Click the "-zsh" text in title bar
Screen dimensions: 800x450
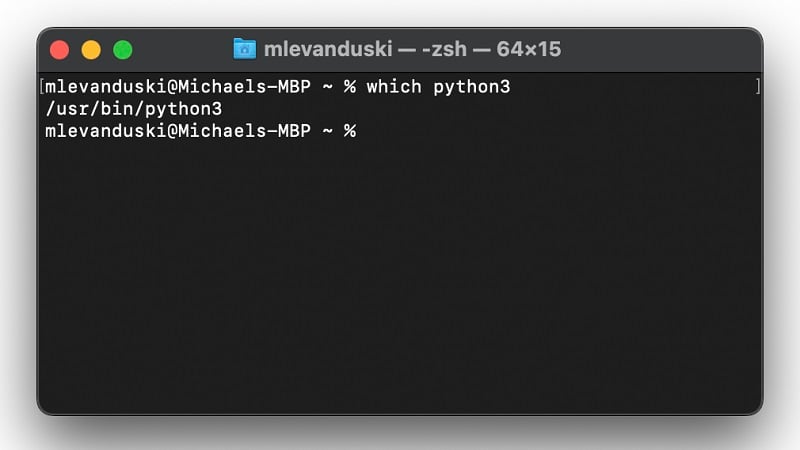tap(444, 49)
